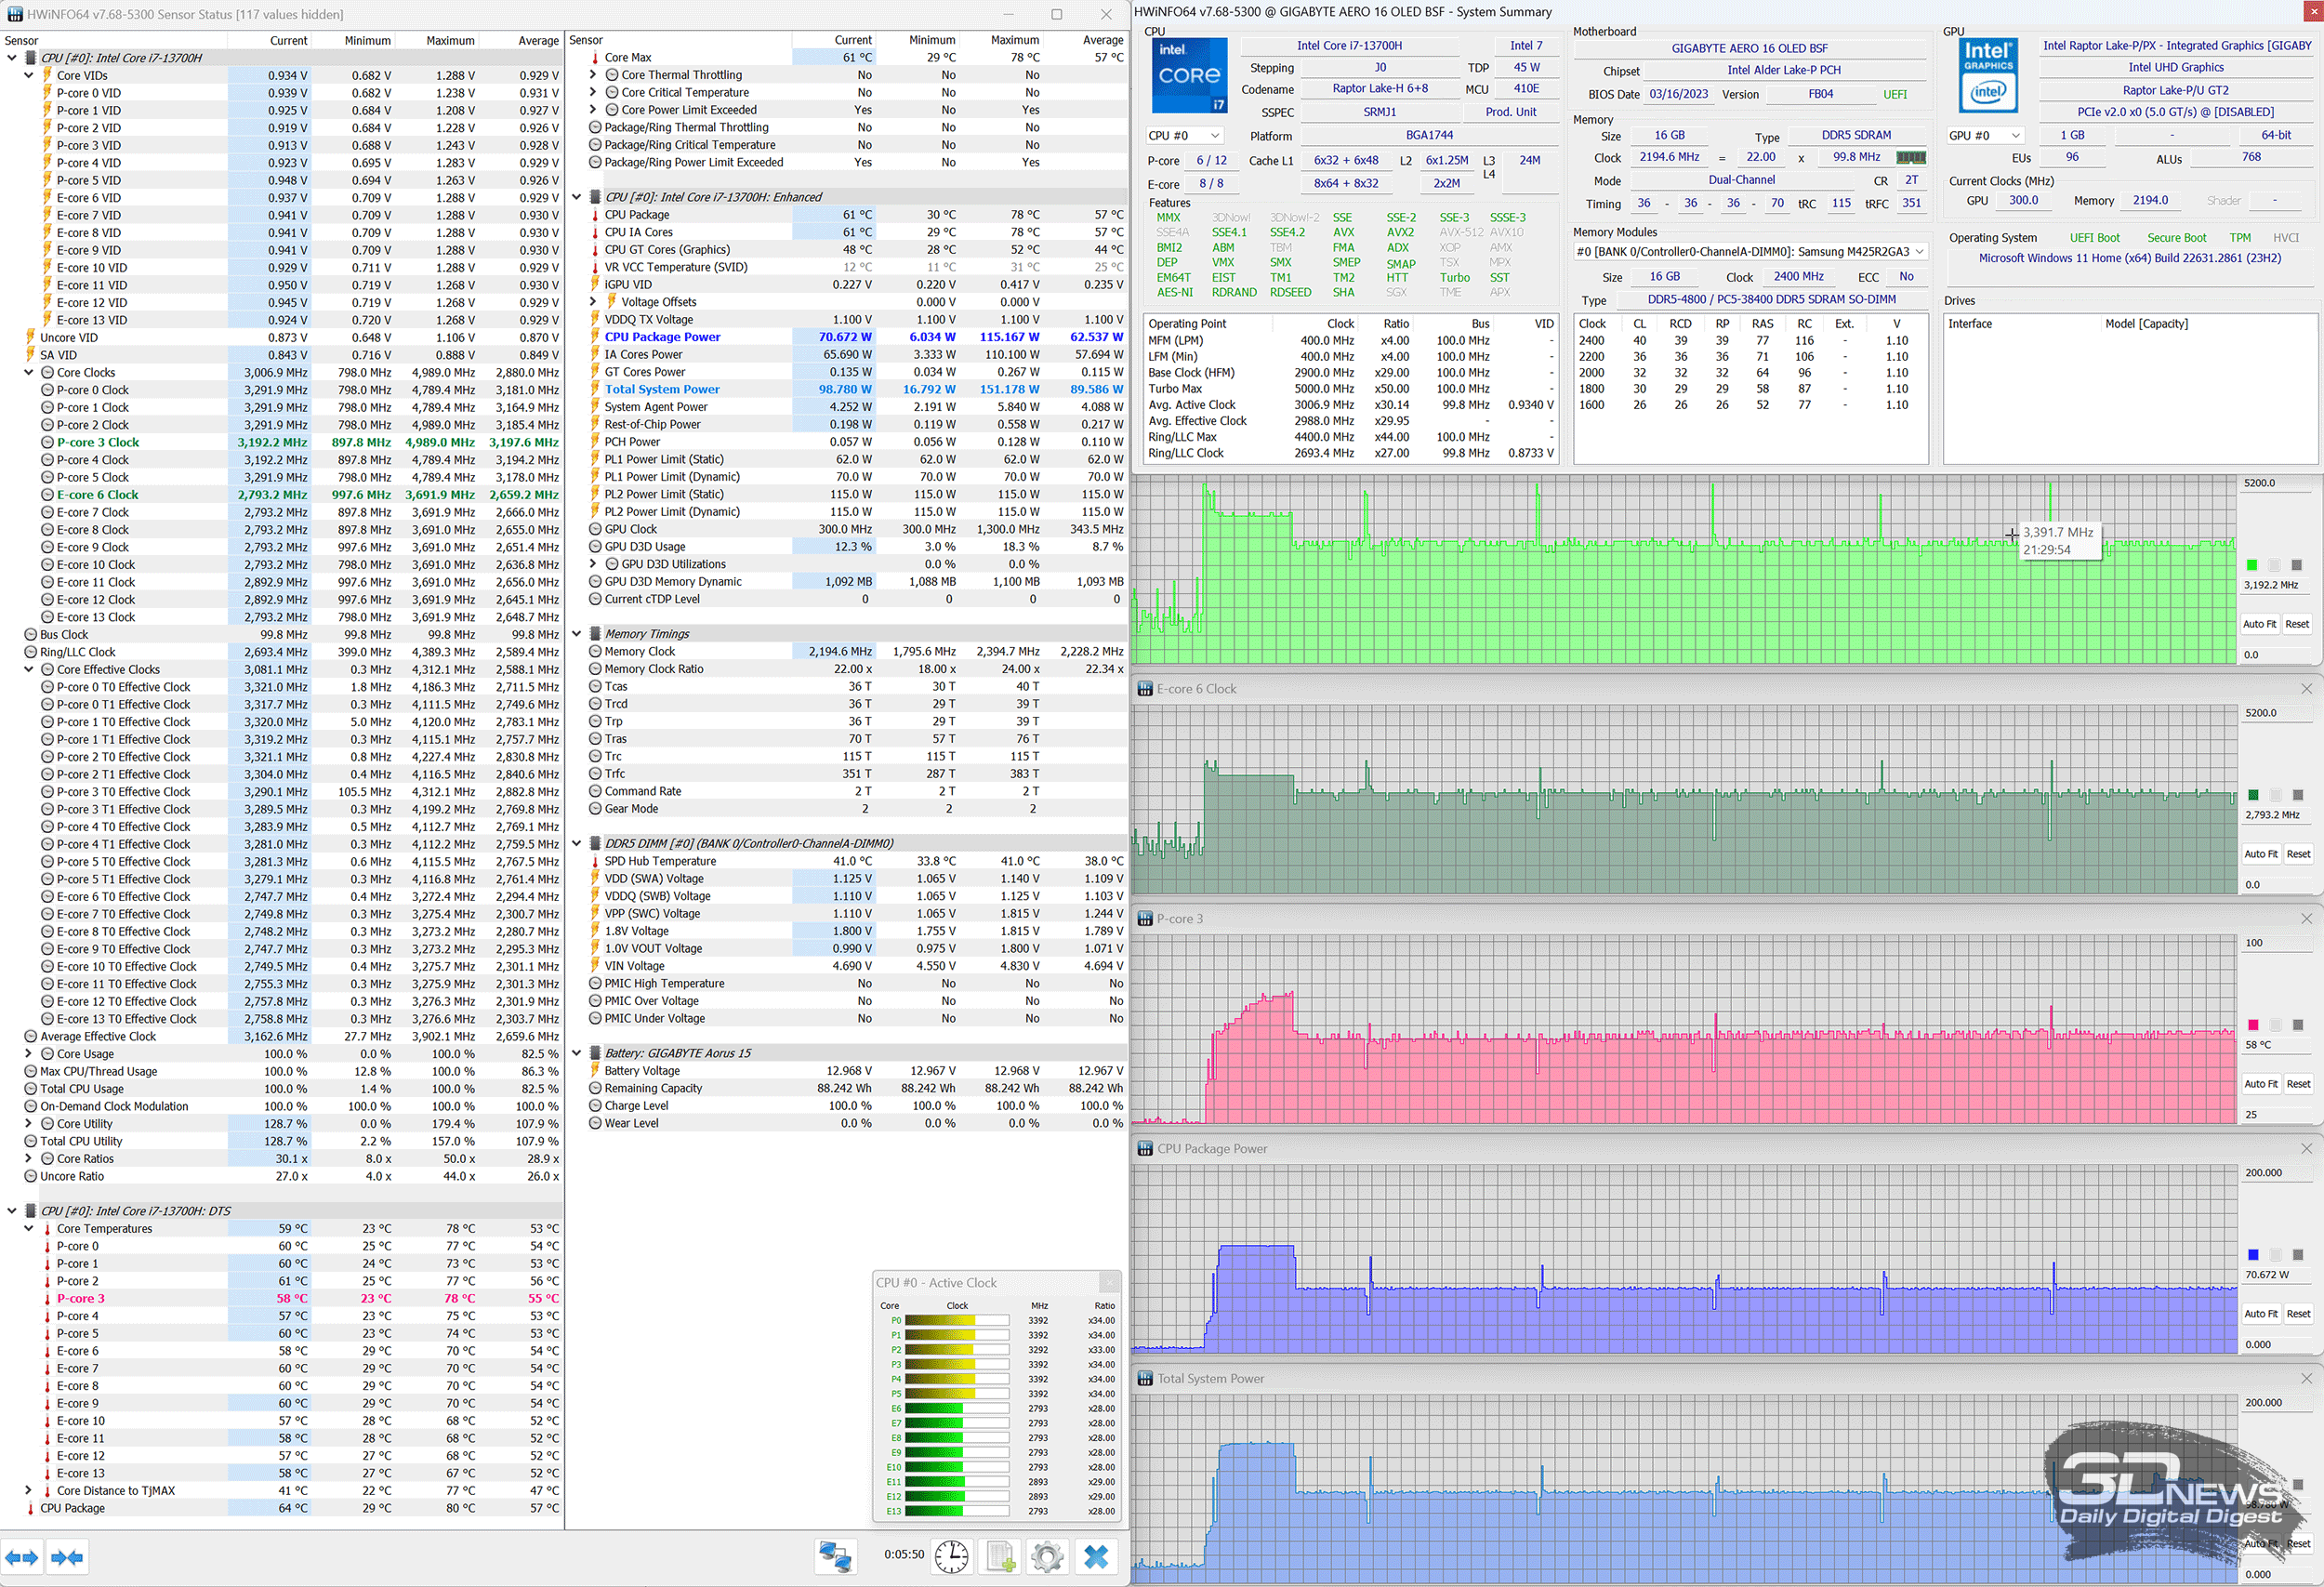Click the lightning icon beside CPU Package Power
This screenshot has height=1587, width=2324.
tap(595, 337)
